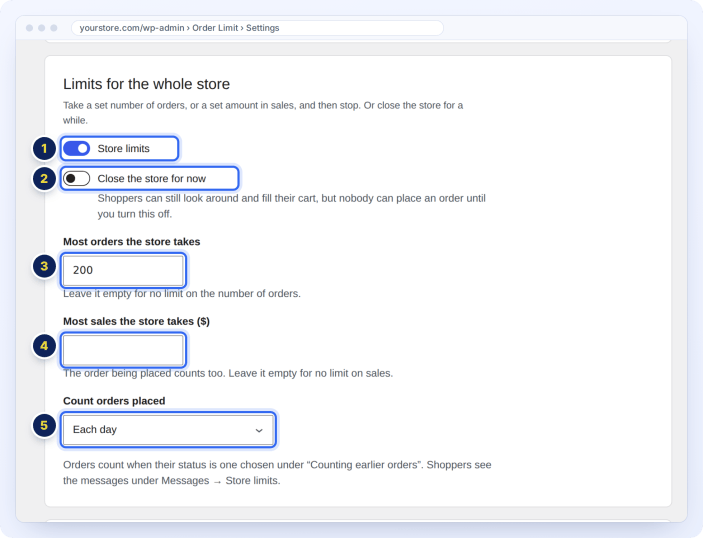Click the Count orders placed label
The image size is (703, 538).
pos(114,401)
